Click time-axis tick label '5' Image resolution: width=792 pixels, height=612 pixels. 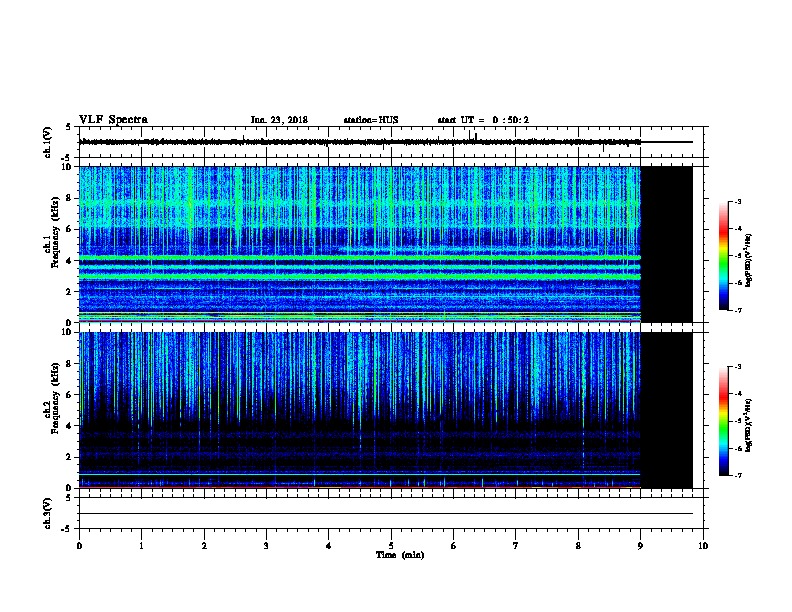(x=391, y=546)
